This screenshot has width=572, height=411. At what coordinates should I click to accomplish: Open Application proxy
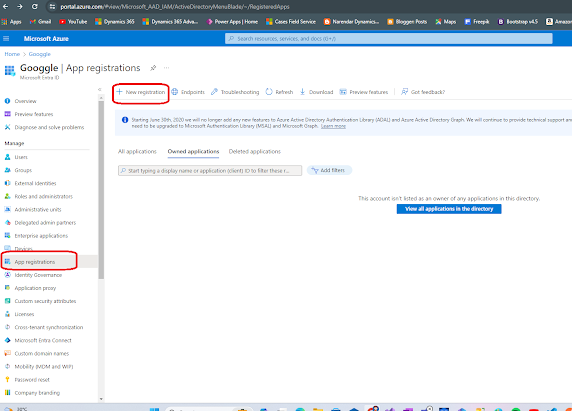click(x=35, y=288)
